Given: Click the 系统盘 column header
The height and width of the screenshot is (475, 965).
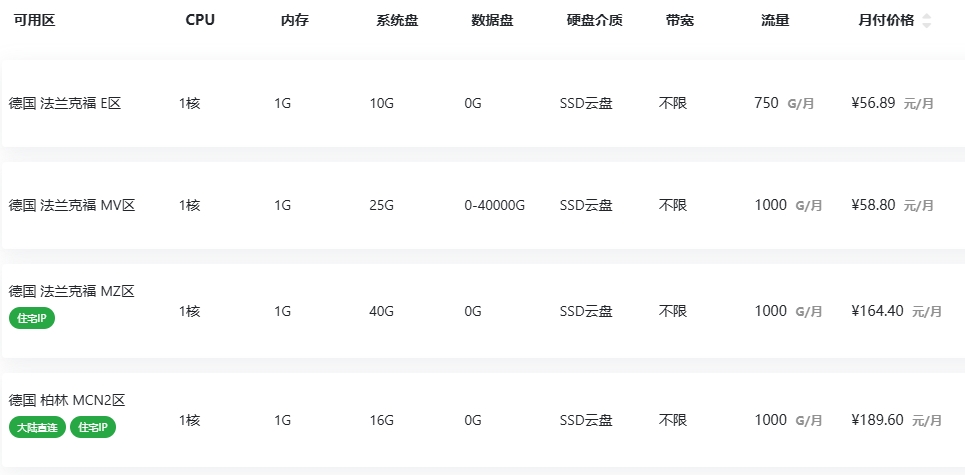Looking at the screenshot, I should (x=397, y=21).
